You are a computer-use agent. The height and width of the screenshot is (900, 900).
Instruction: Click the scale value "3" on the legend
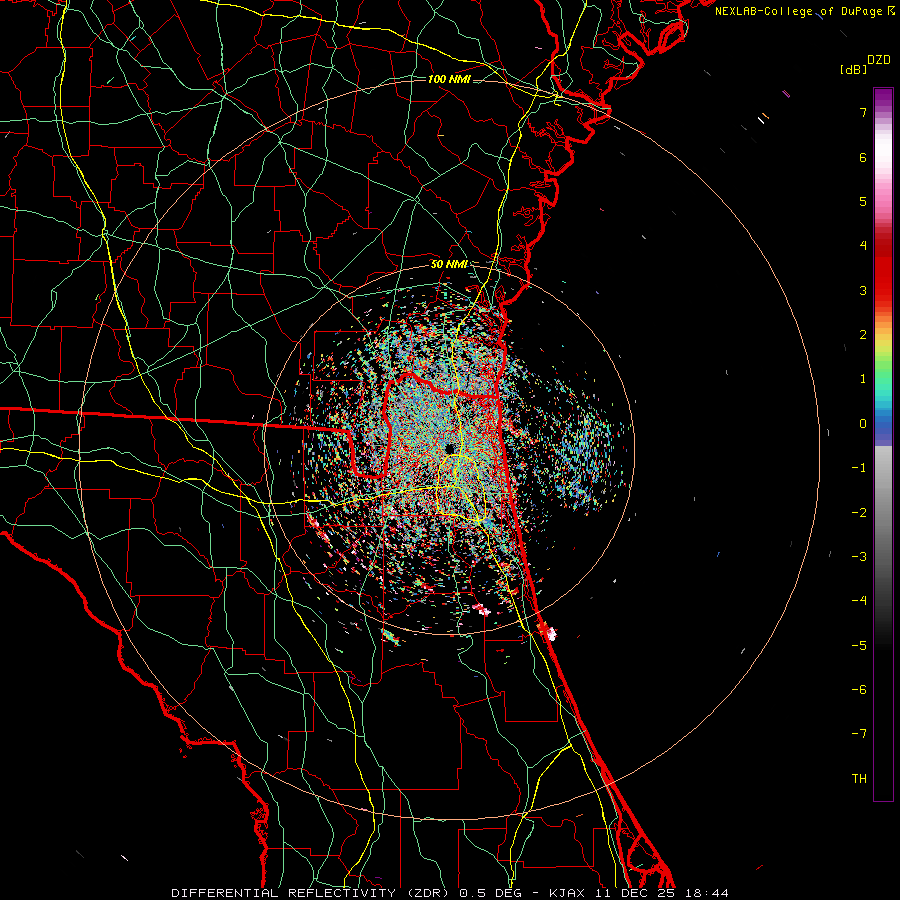point(863,290)
